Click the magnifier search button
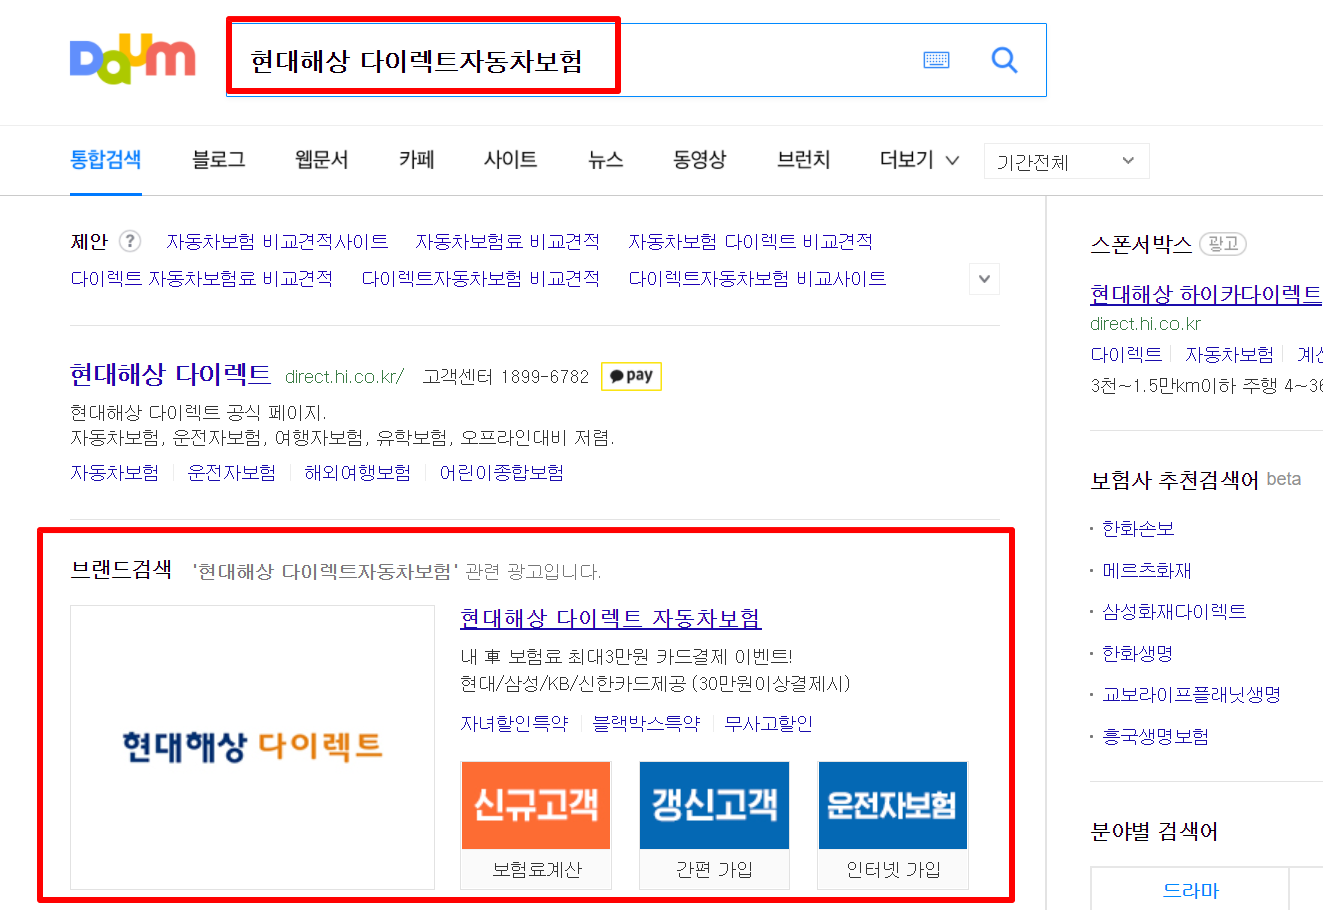Viewport: 1323px width, 910px height. (1004, 60)
